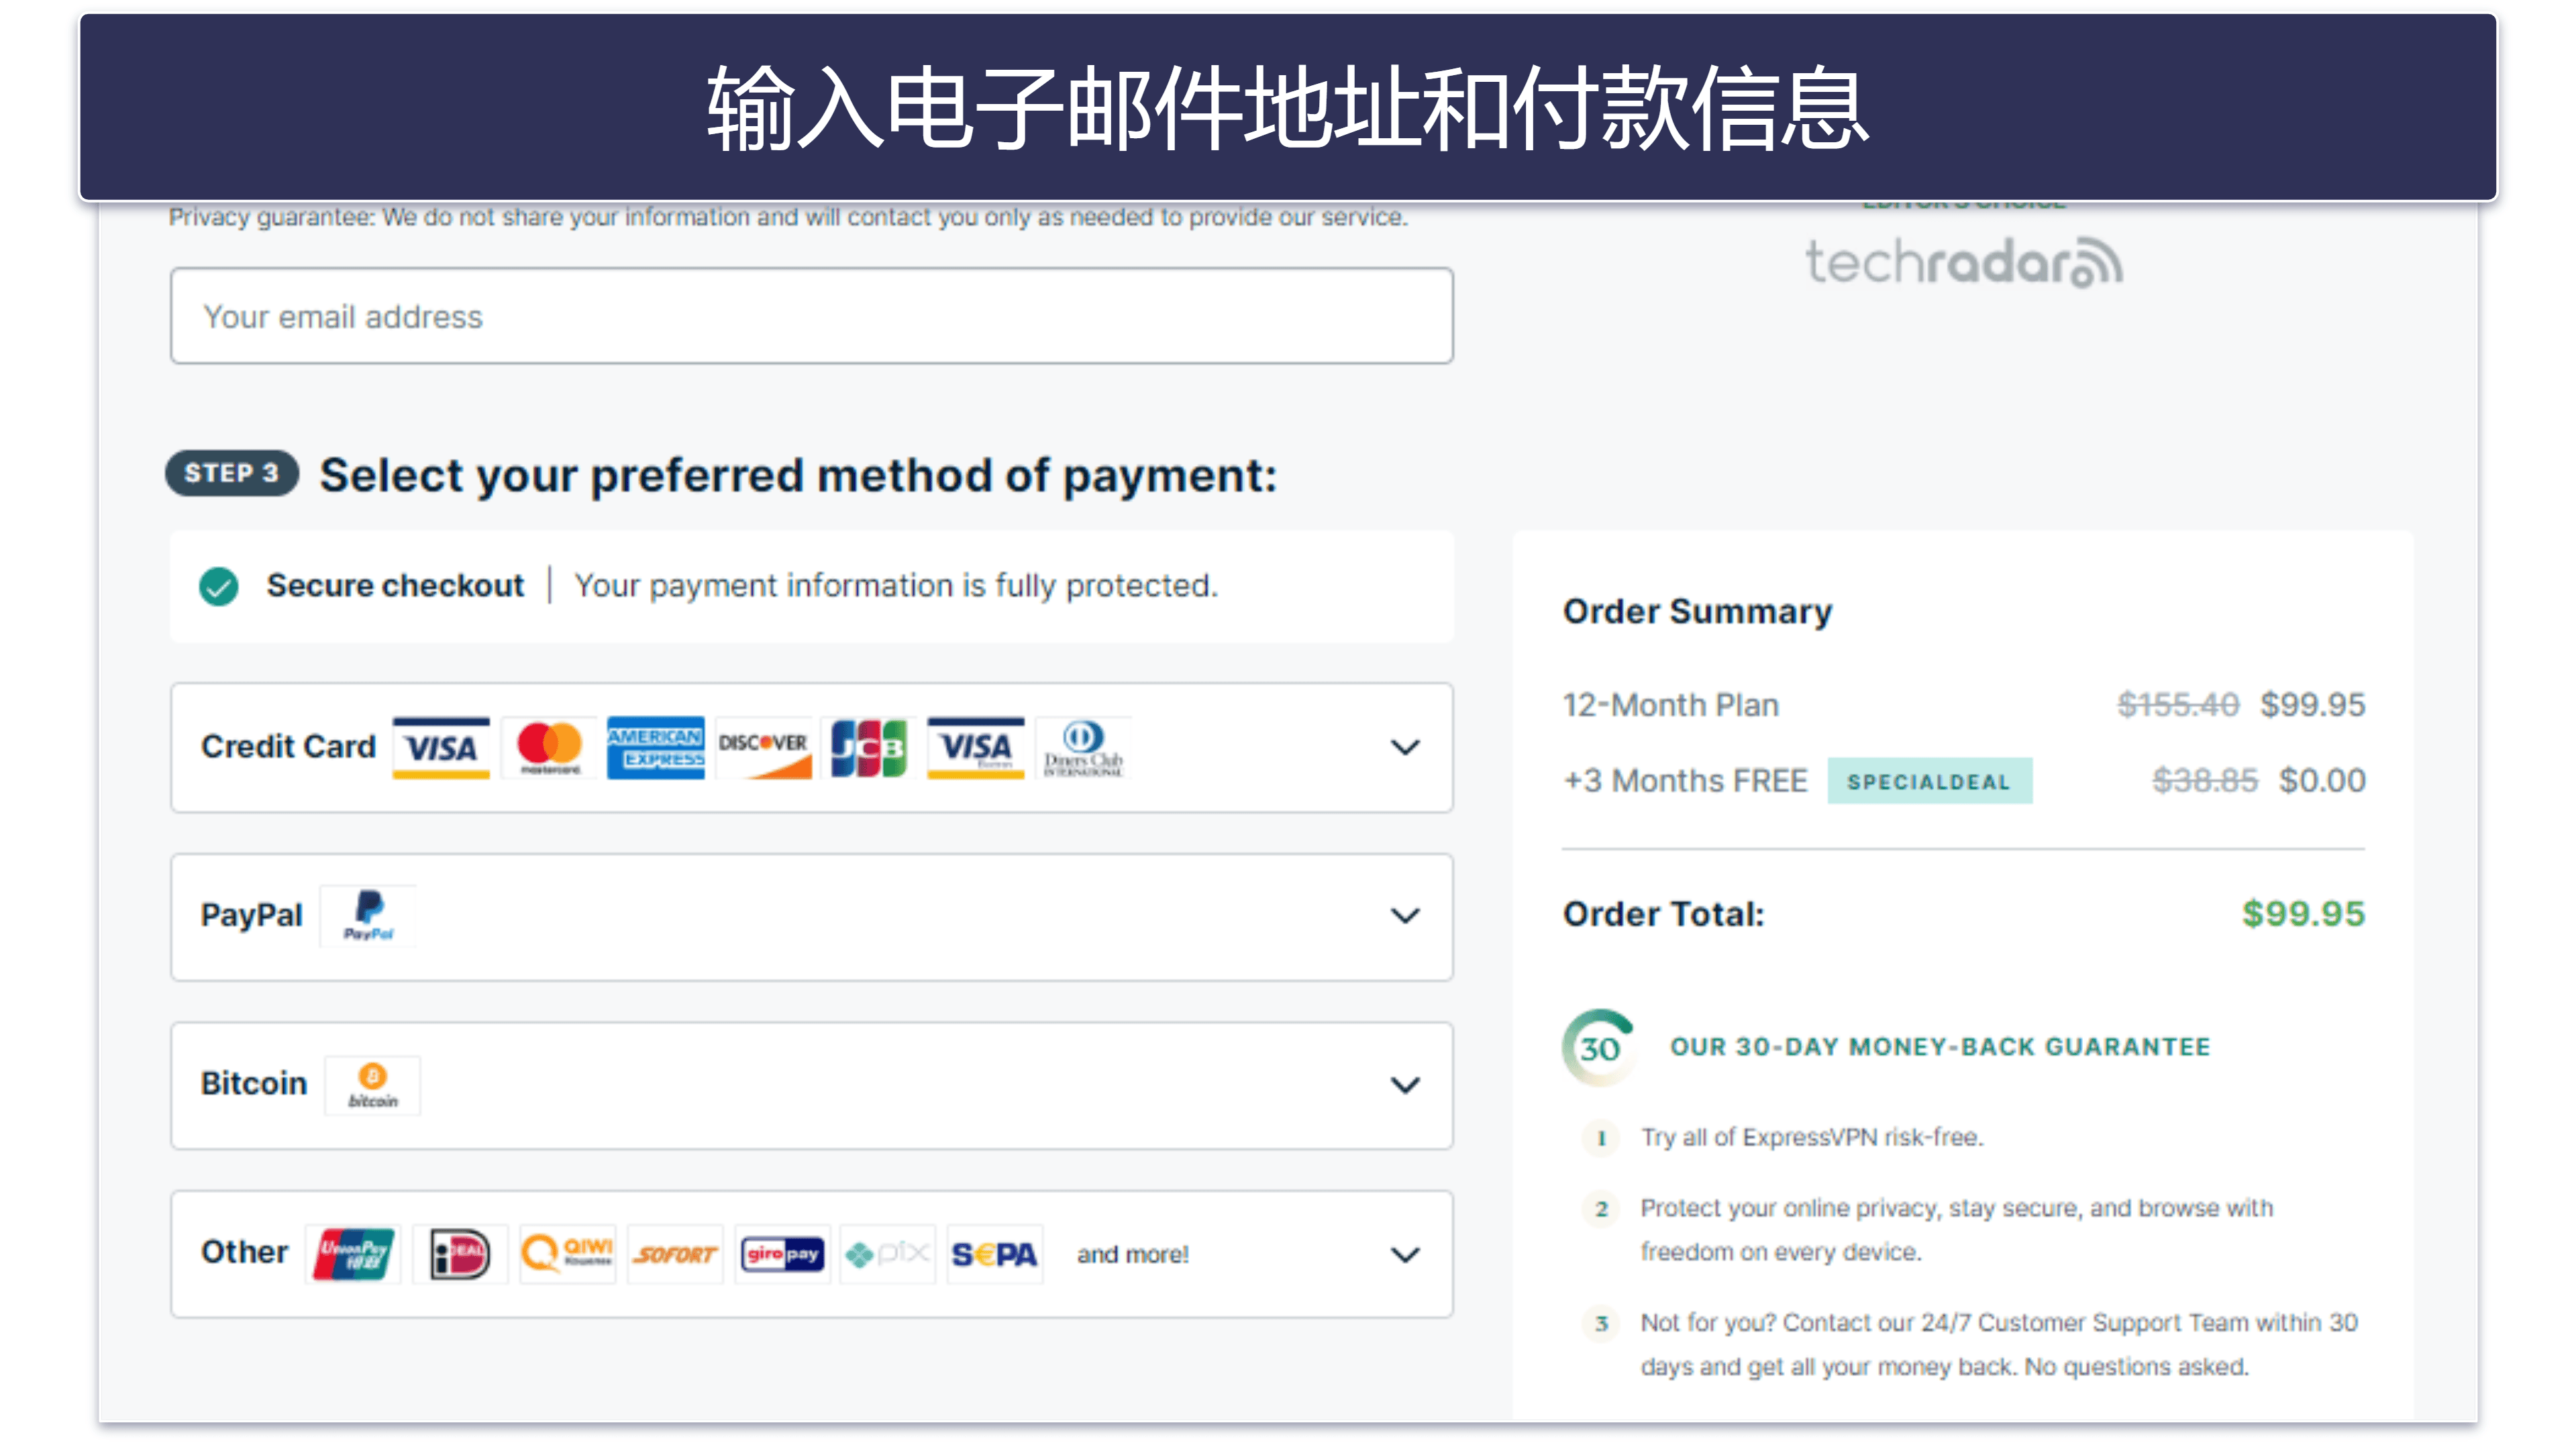2576x1443 pixels.
Task: Choose the American Express card logo
Action: tap(655, 747)
